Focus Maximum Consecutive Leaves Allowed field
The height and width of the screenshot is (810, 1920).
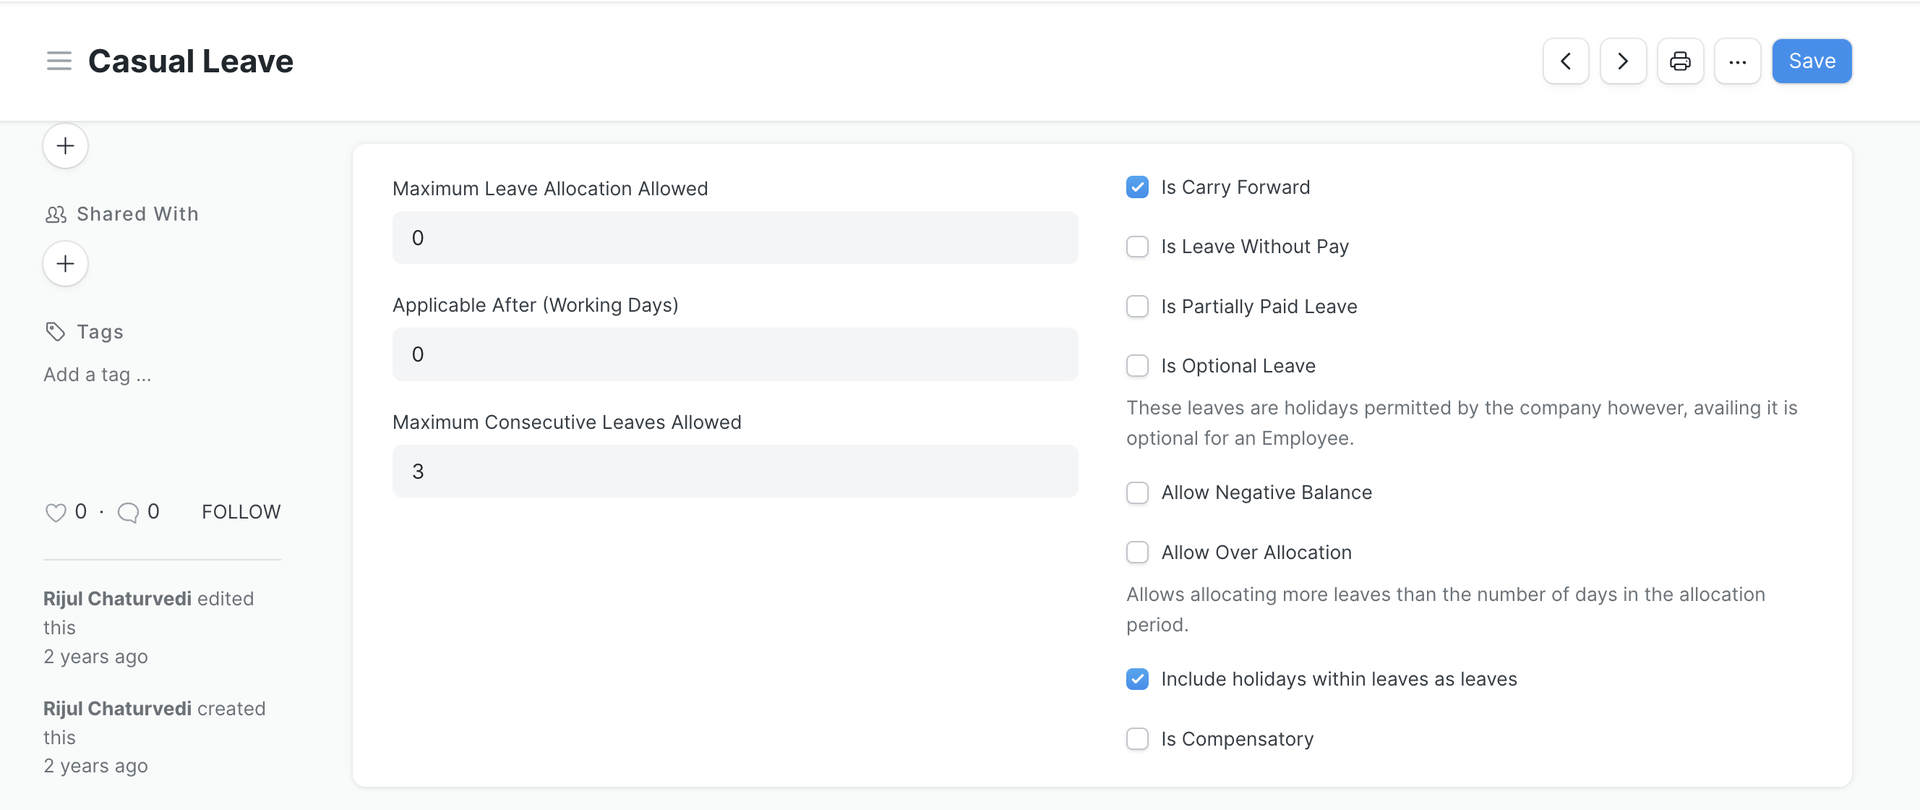(735, 471)
